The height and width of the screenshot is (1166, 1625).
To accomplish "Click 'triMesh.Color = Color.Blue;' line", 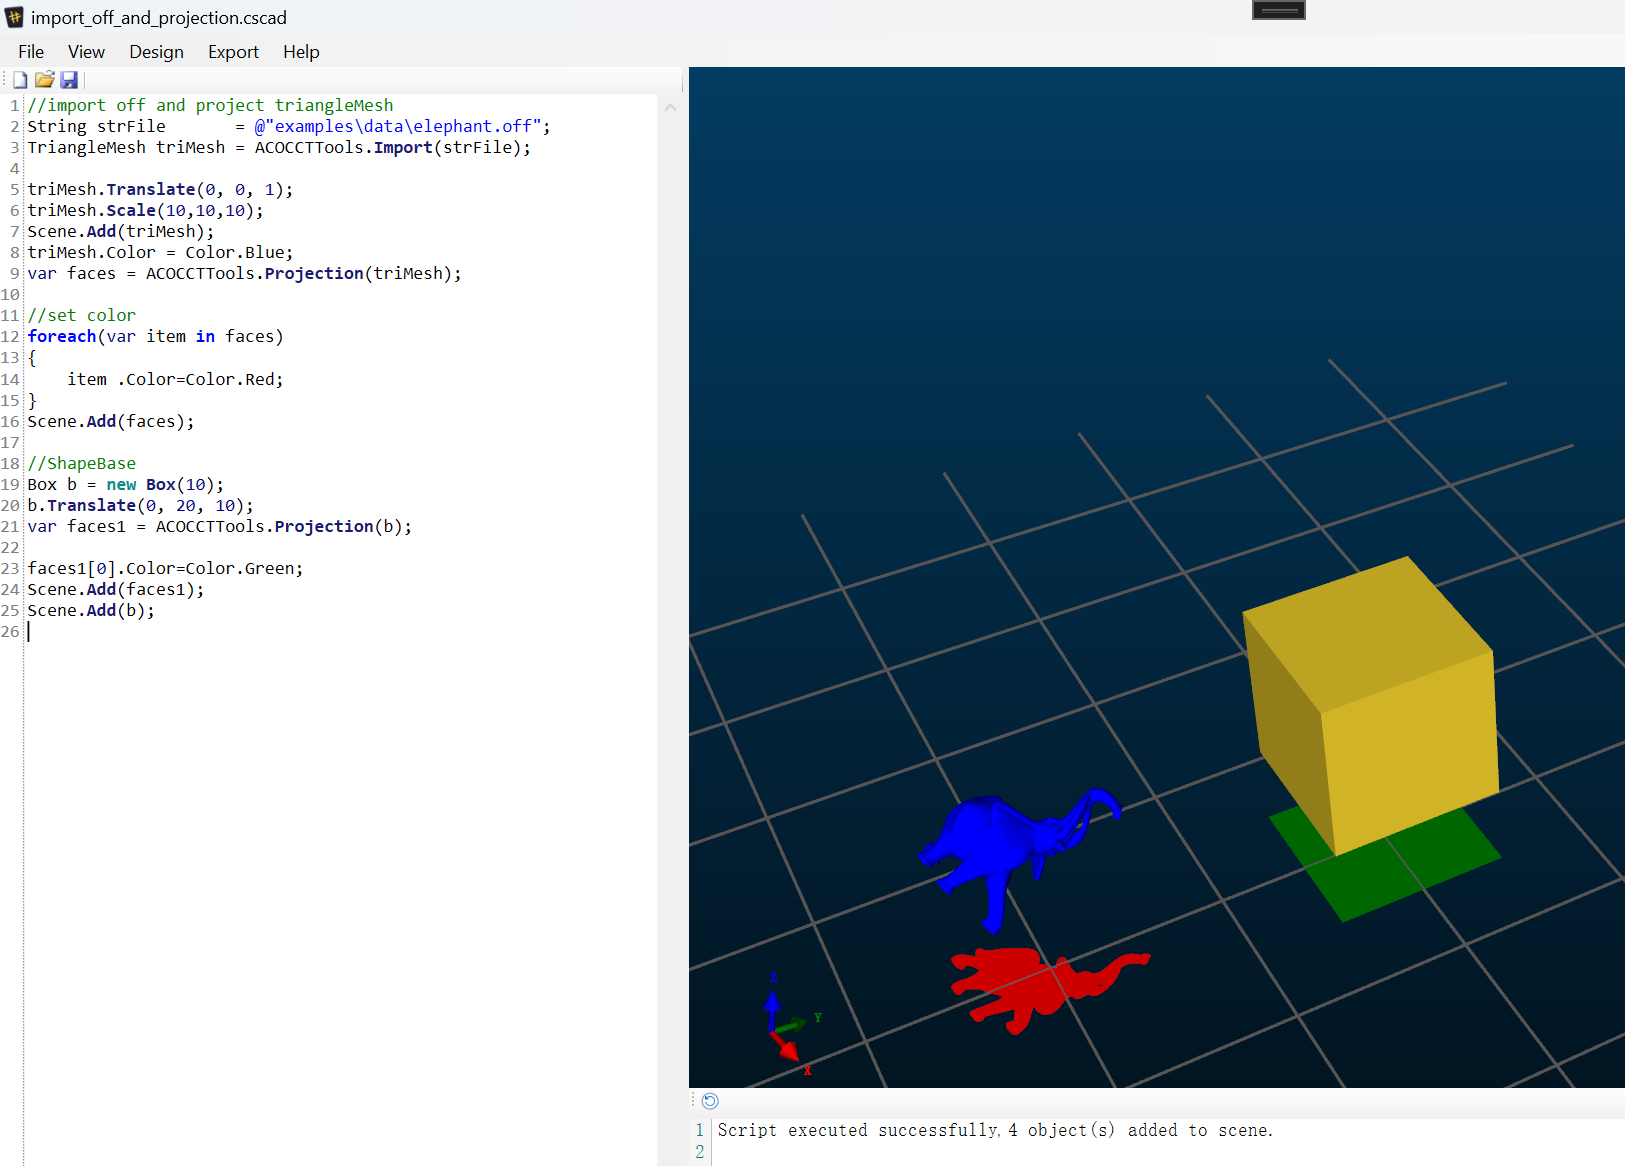I will [x=160, y=253].
